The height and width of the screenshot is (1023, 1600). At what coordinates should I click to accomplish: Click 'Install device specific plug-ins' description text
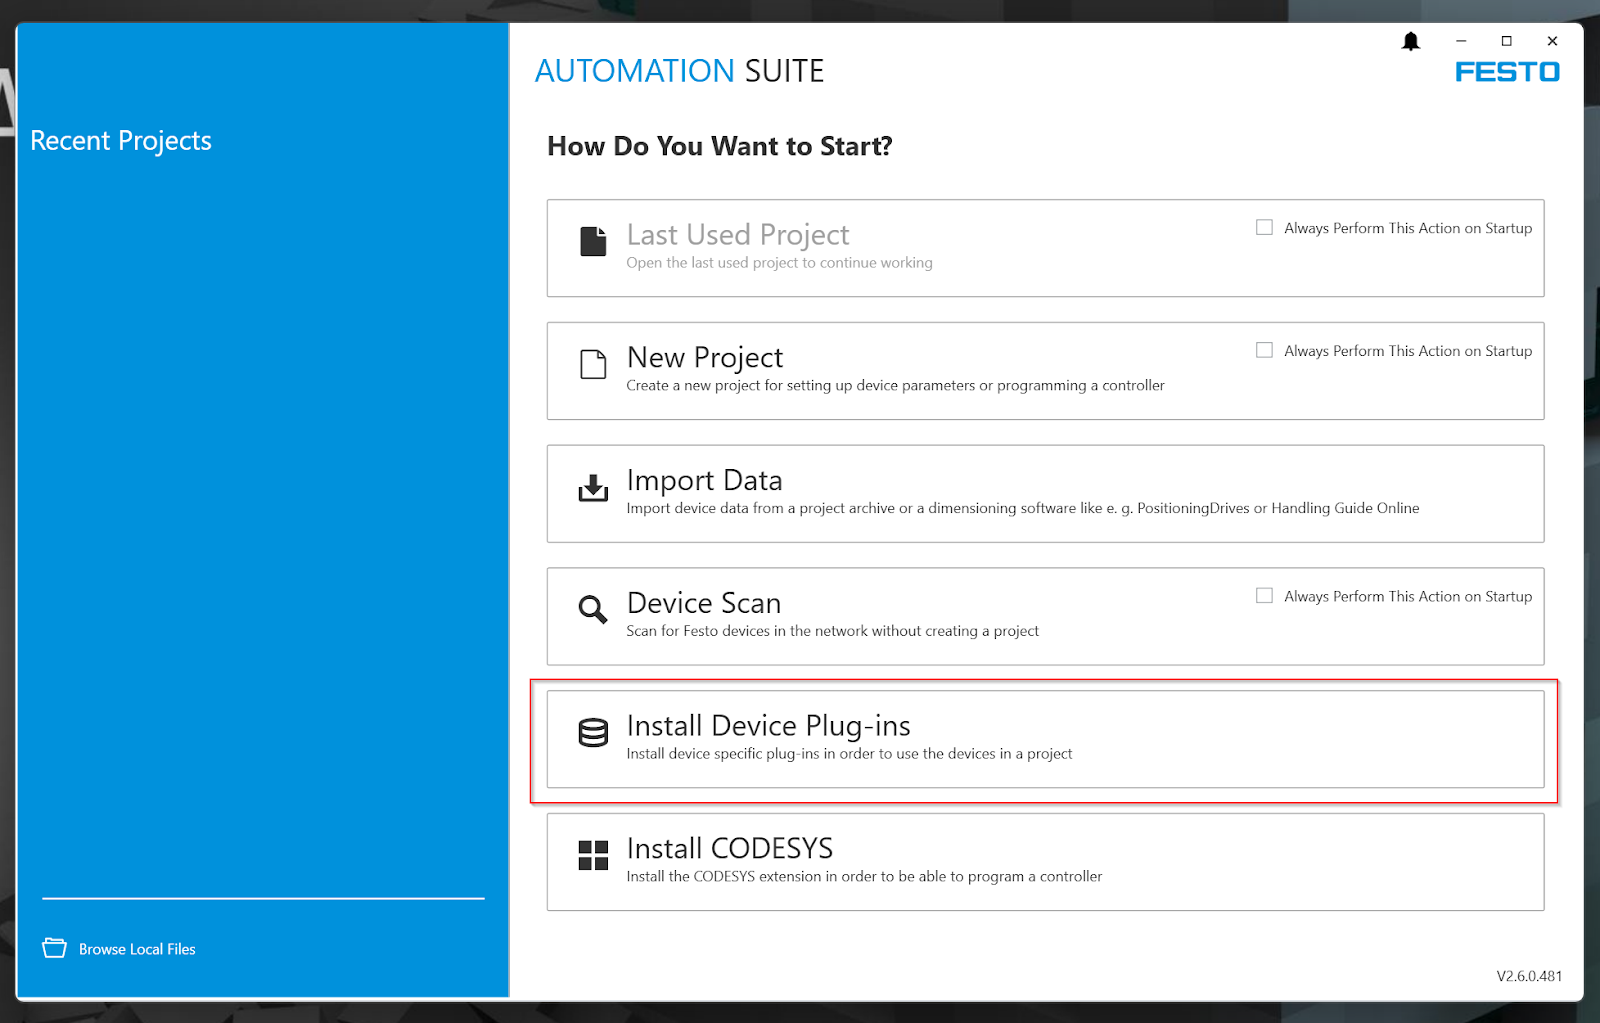pyautogui.click(x=849, y=754)
